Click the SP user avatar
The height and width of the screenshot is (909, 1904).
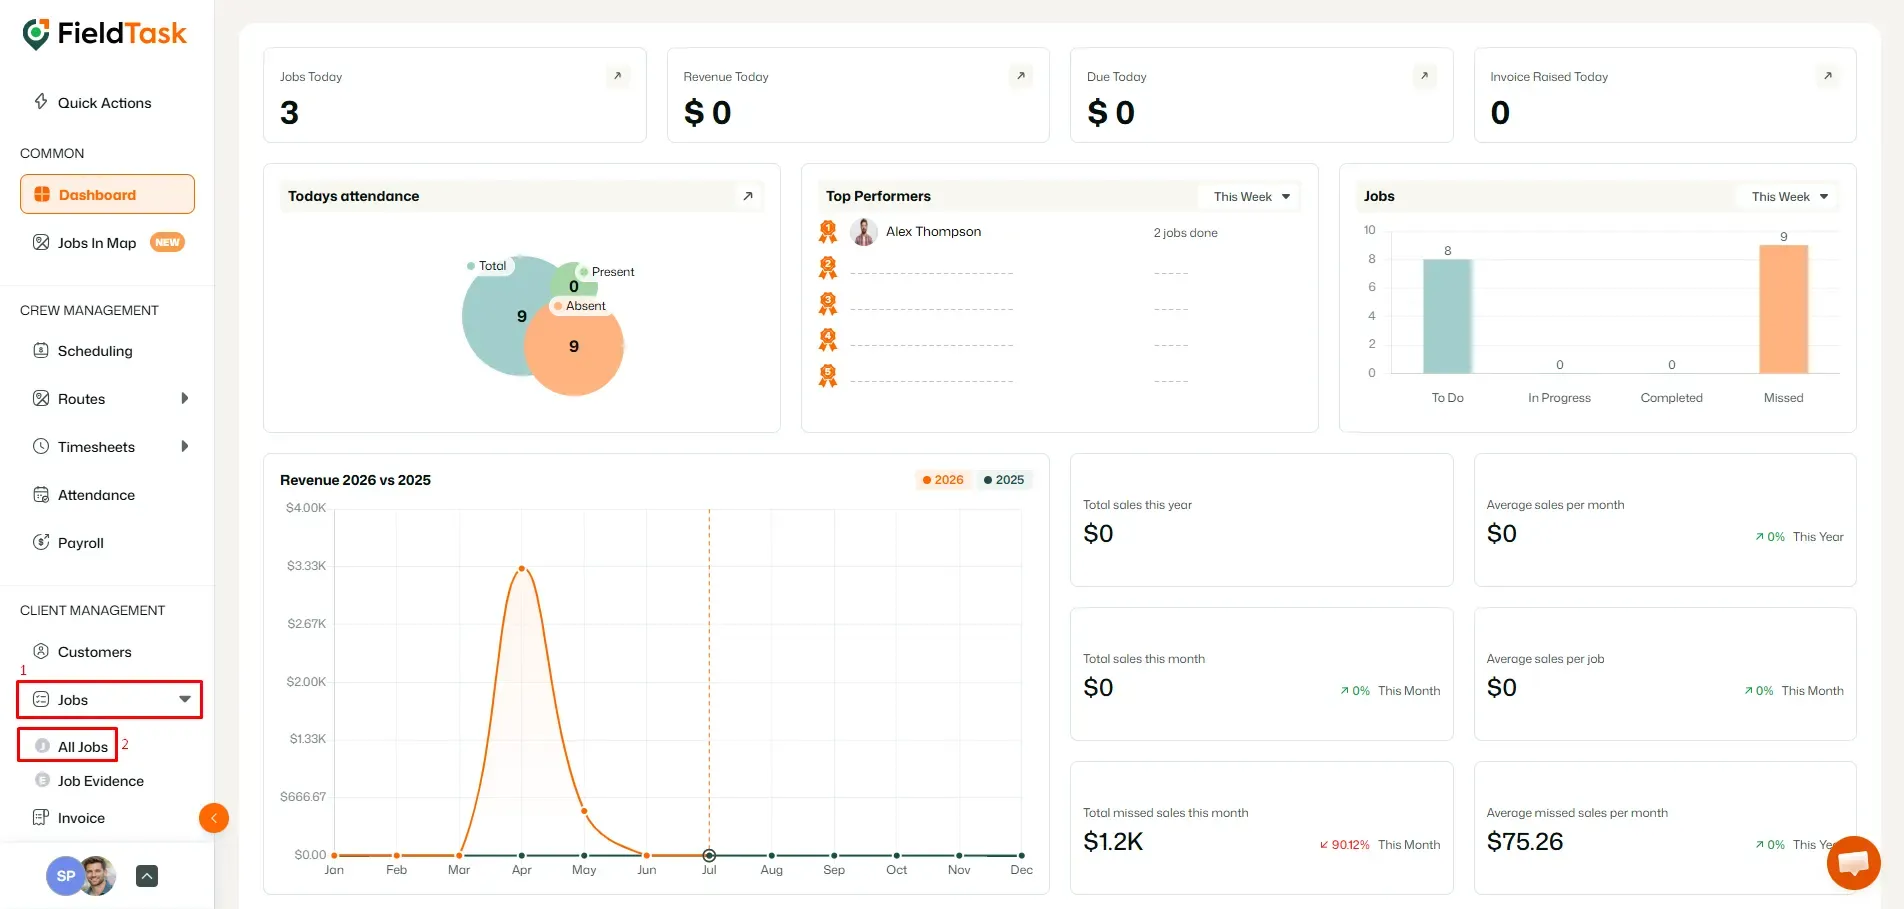pyautogui.click(x=65, y=876)
